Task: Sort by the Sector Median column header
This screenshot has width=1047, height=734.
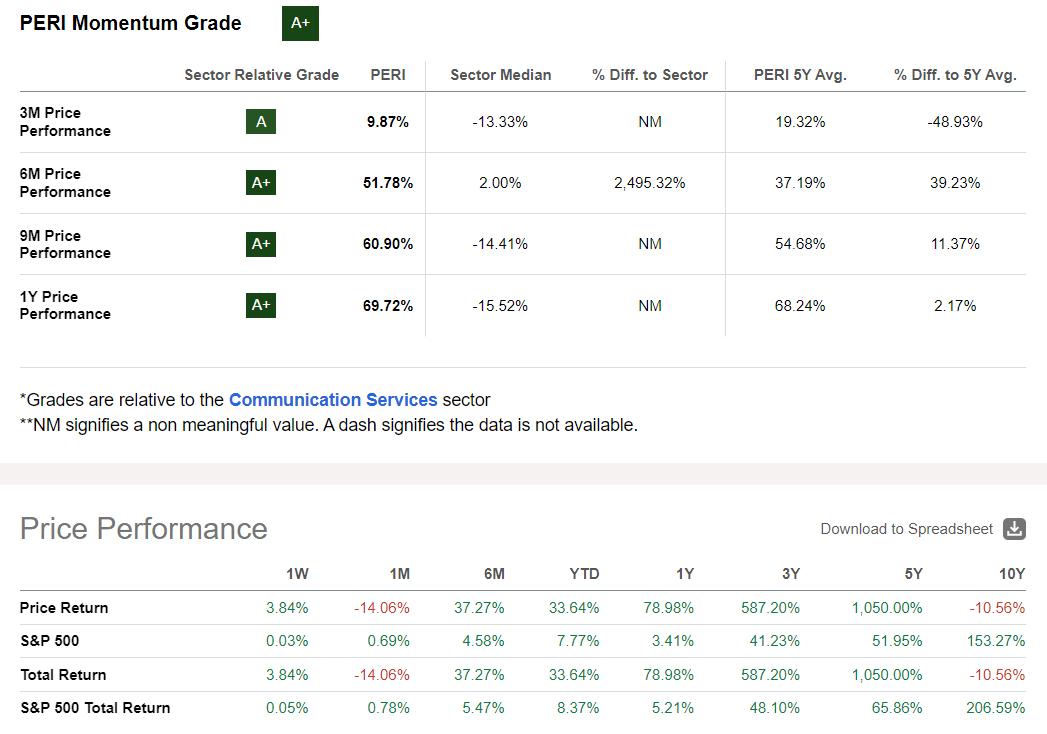Action: click(x=500, y=75)
